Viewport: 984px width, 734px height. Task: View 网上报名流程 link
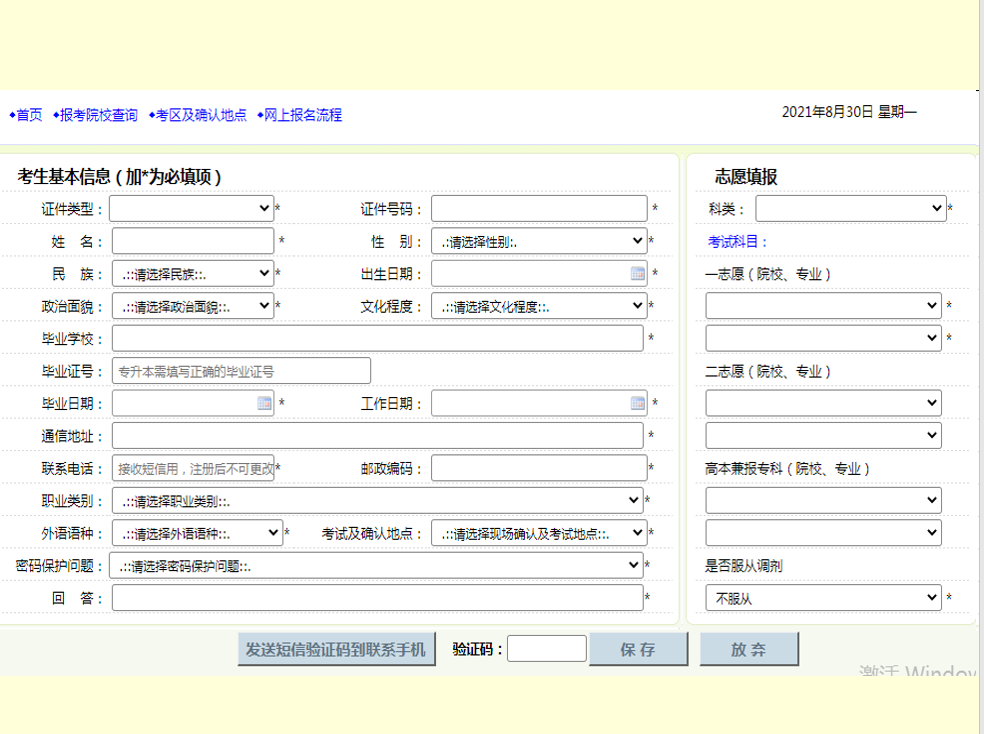(x=302, y=115)
